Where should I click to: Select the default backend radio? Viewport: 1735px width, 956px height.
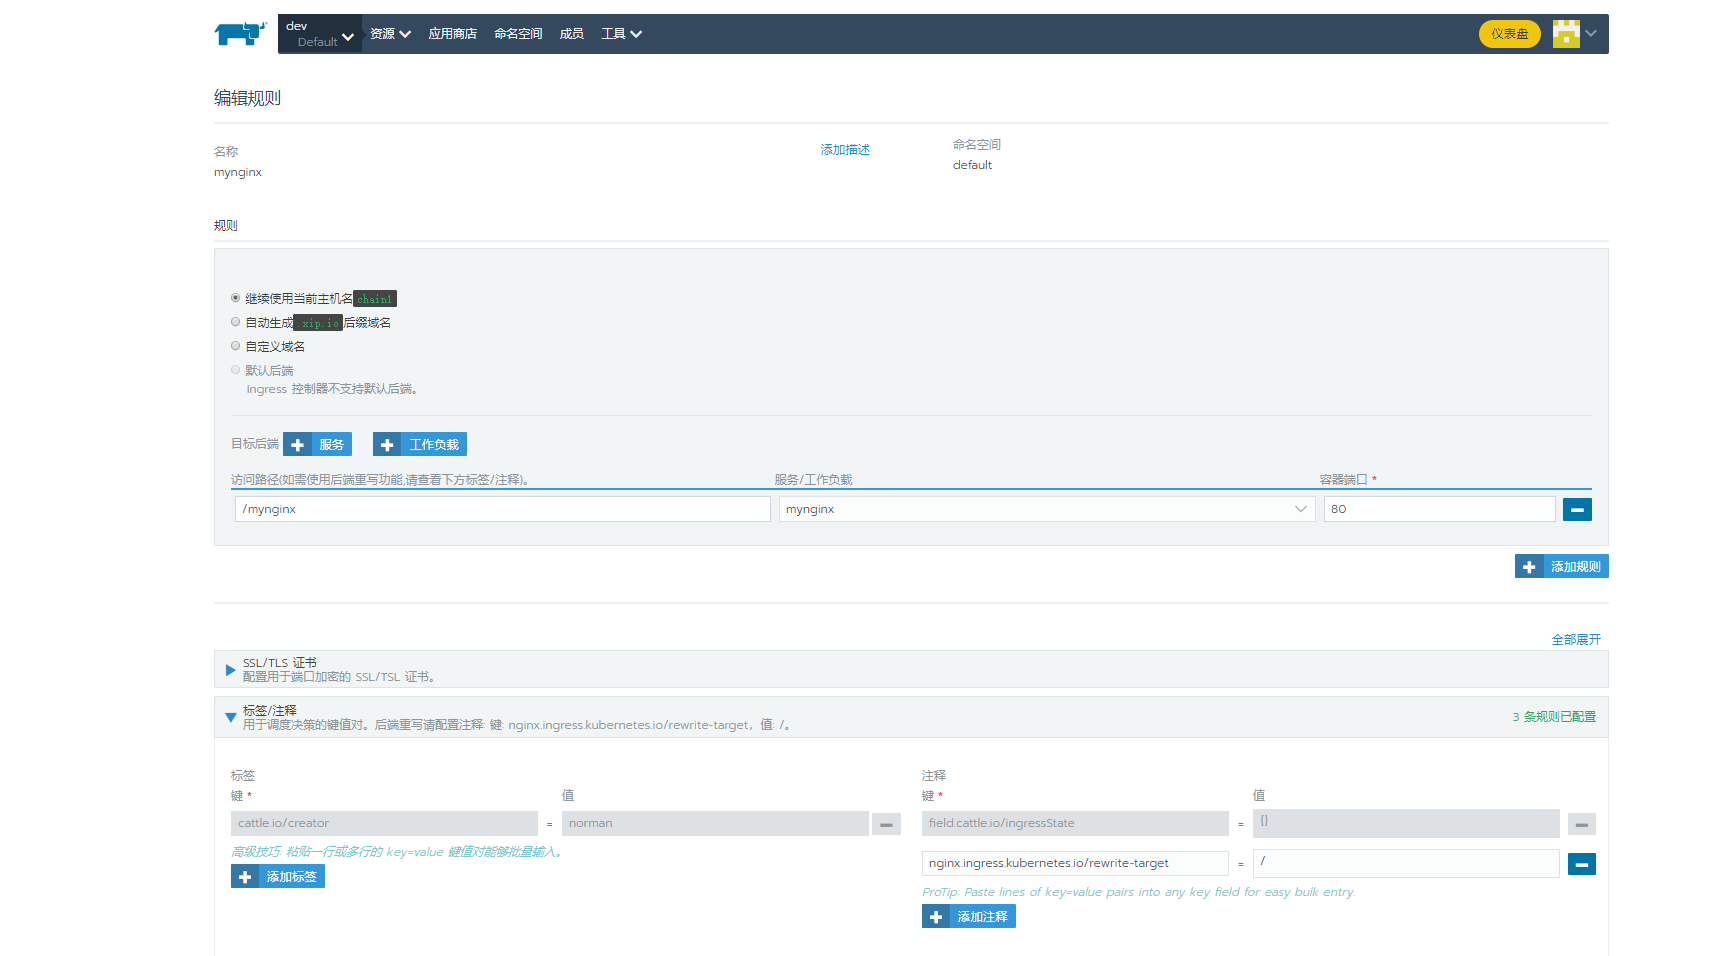(x=236, y=370)
